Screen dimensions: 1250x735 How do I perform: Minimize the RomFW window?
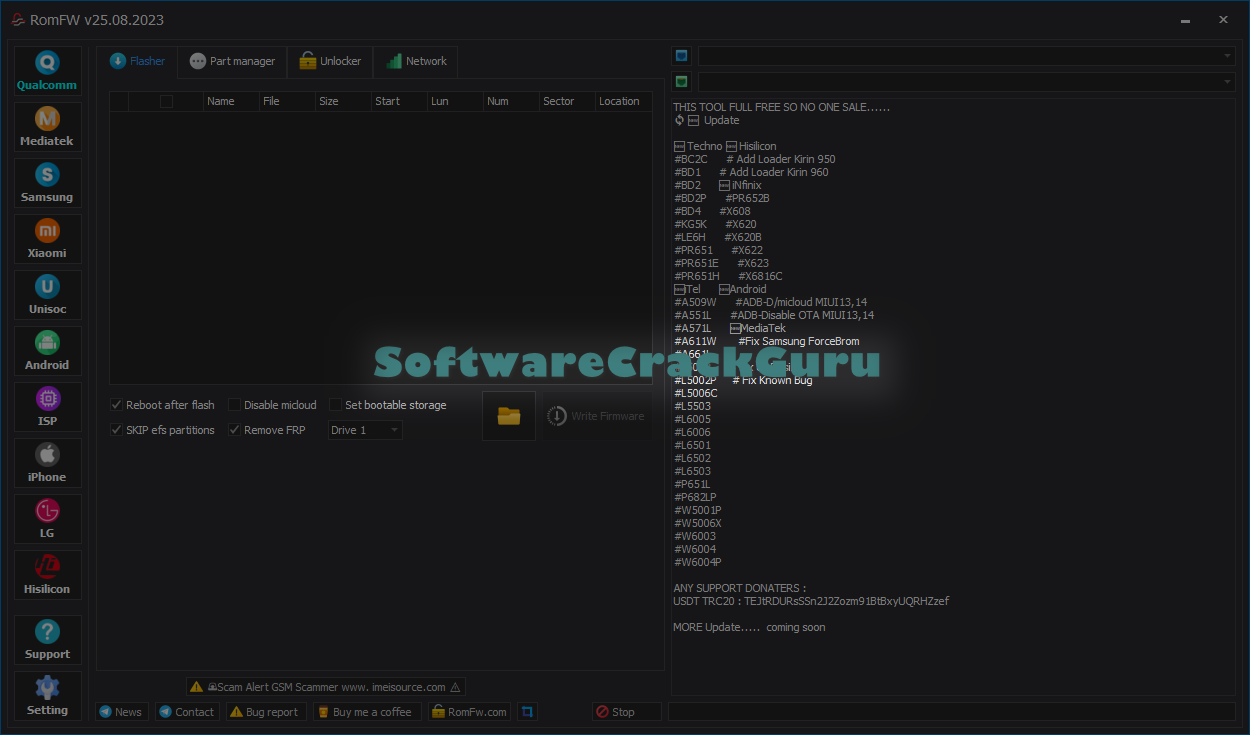pyautogui.click(x=1185, y=20)
